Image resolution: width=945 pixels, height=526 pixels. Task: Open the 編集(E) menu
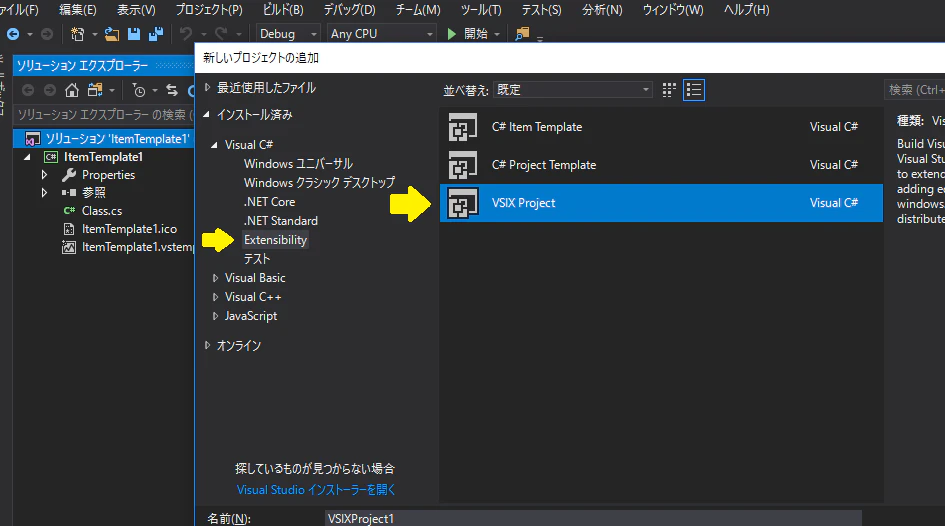[x=78, y=10]
